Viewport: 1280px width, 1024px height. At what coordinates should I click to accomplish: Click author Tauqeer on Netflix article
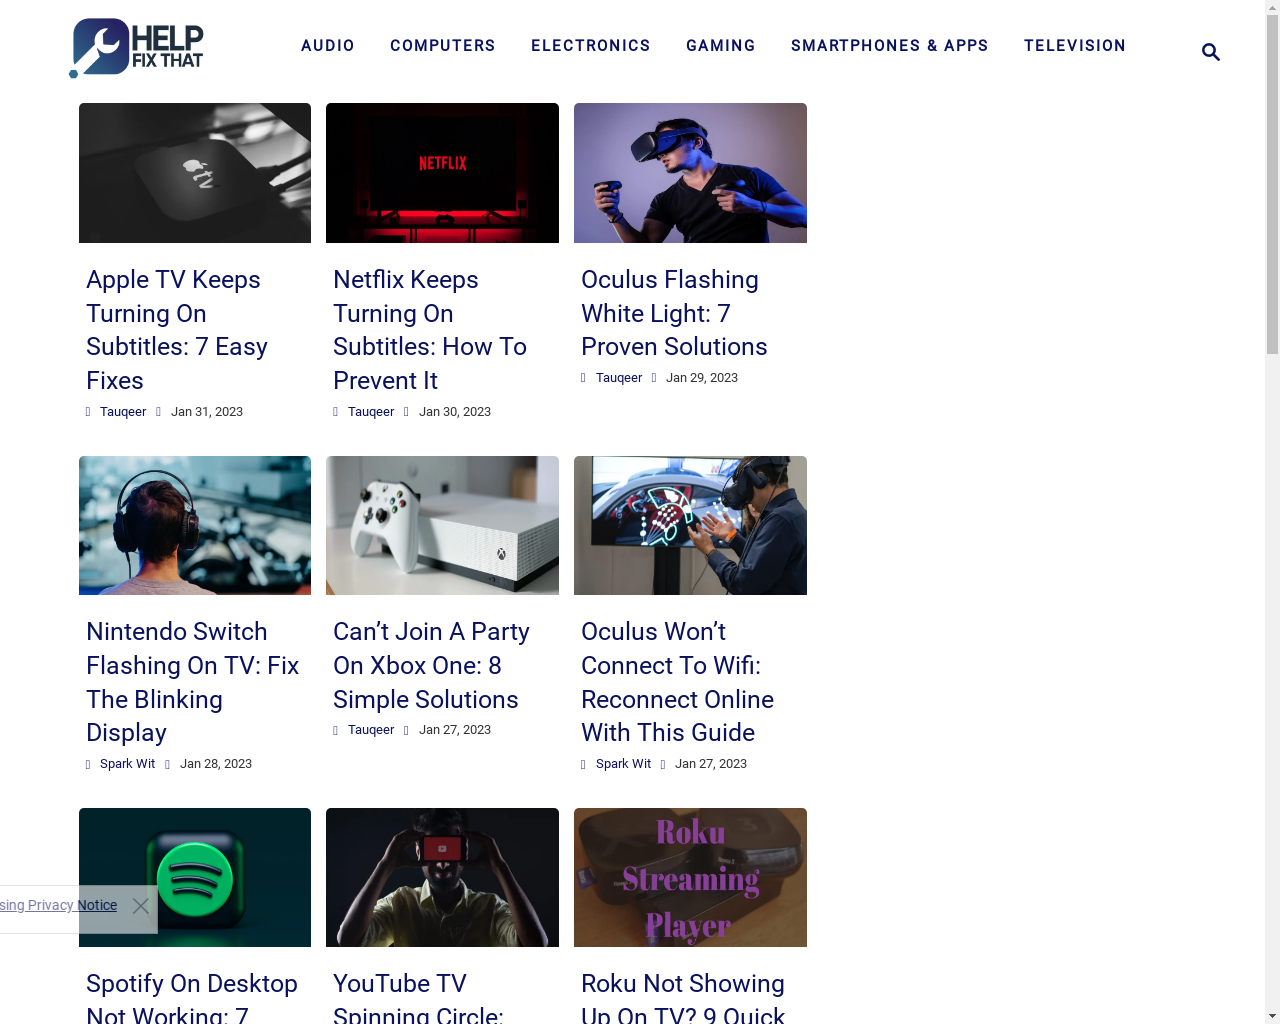pos(371,412)
